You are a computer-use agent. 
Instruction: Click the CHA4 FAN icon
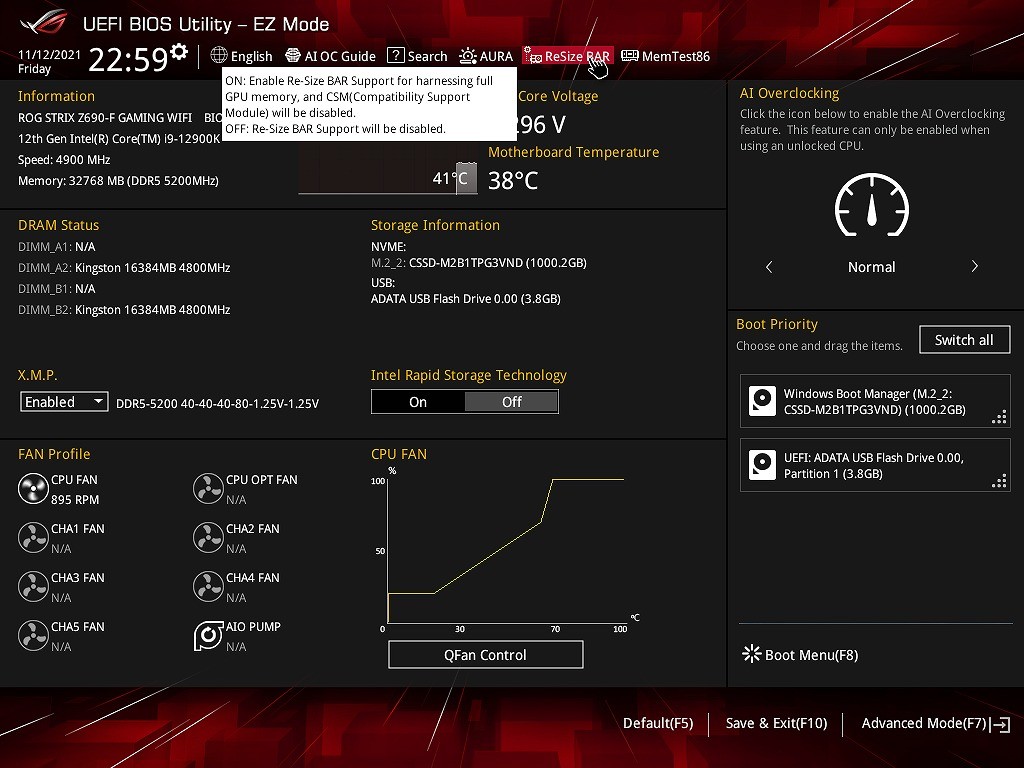(x=208, y=586)
